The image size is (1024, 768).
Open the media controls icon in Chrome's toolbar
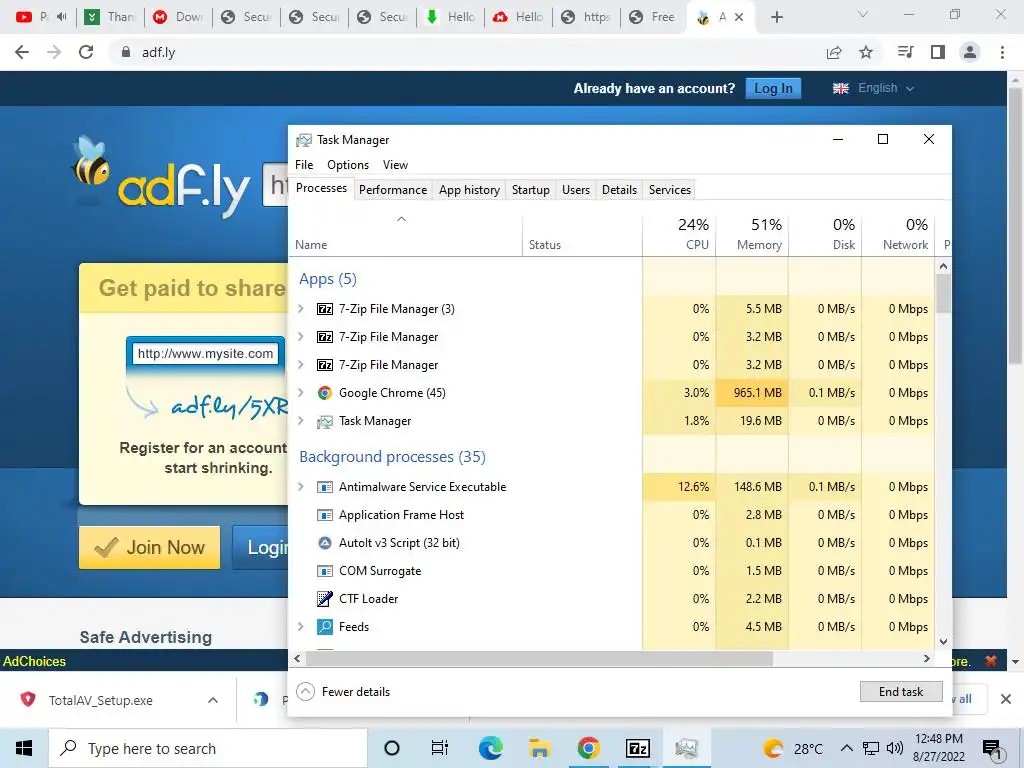point(906,52)
